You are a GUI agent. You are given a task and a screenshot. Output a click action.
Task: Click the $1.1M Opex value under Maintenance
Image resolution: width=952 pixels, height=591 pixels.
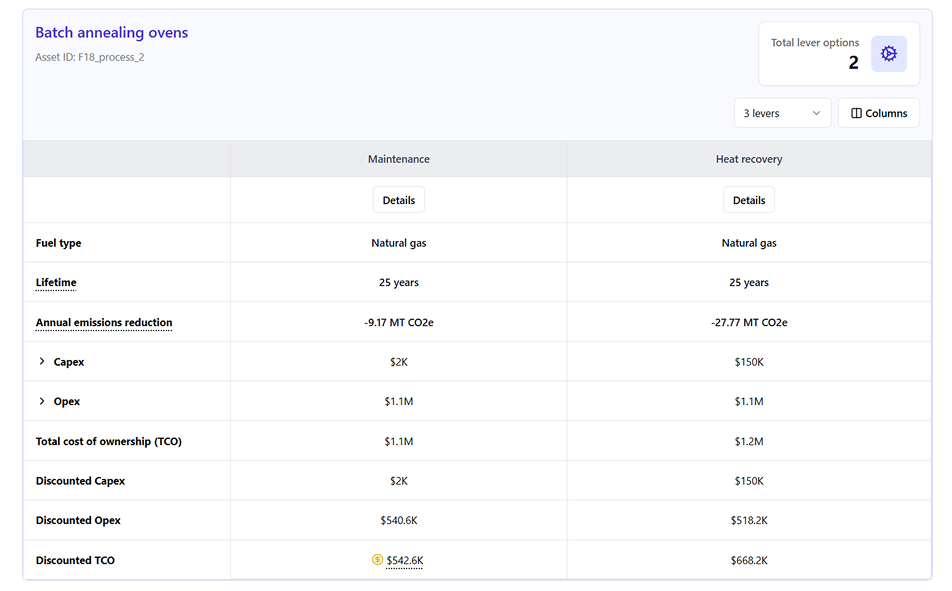pos(398,401)
